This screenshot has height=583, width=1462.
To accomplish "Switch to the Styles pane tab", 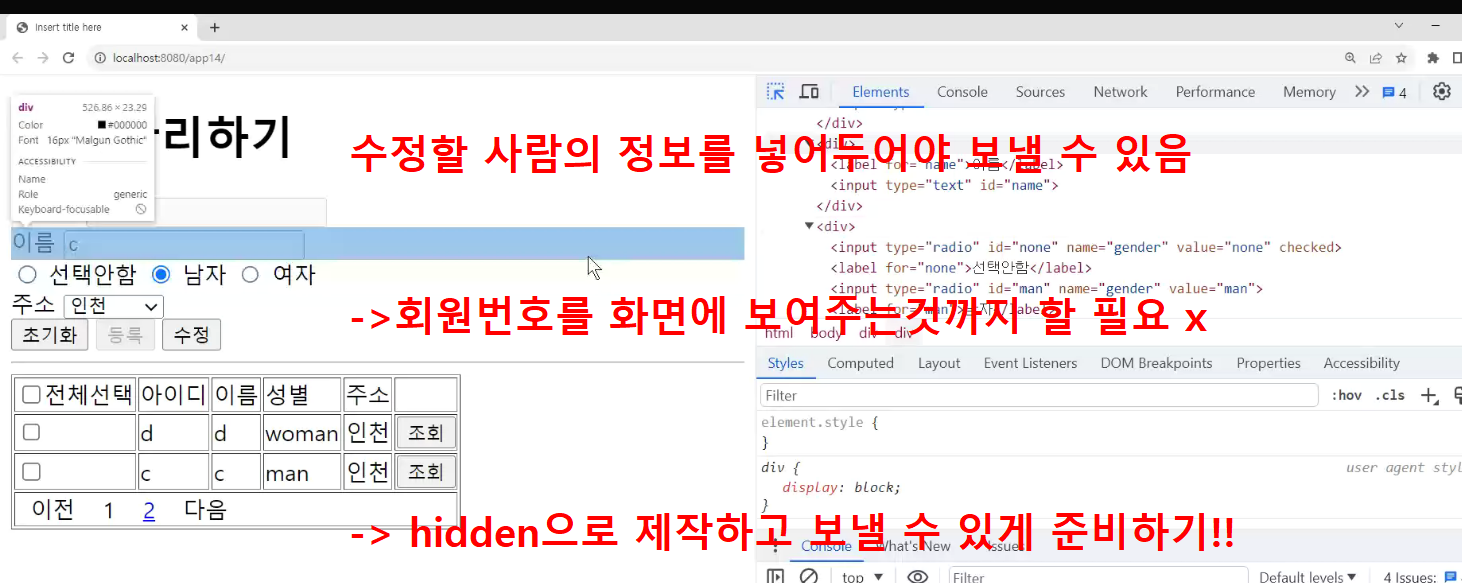I will [x=786, y=363].
